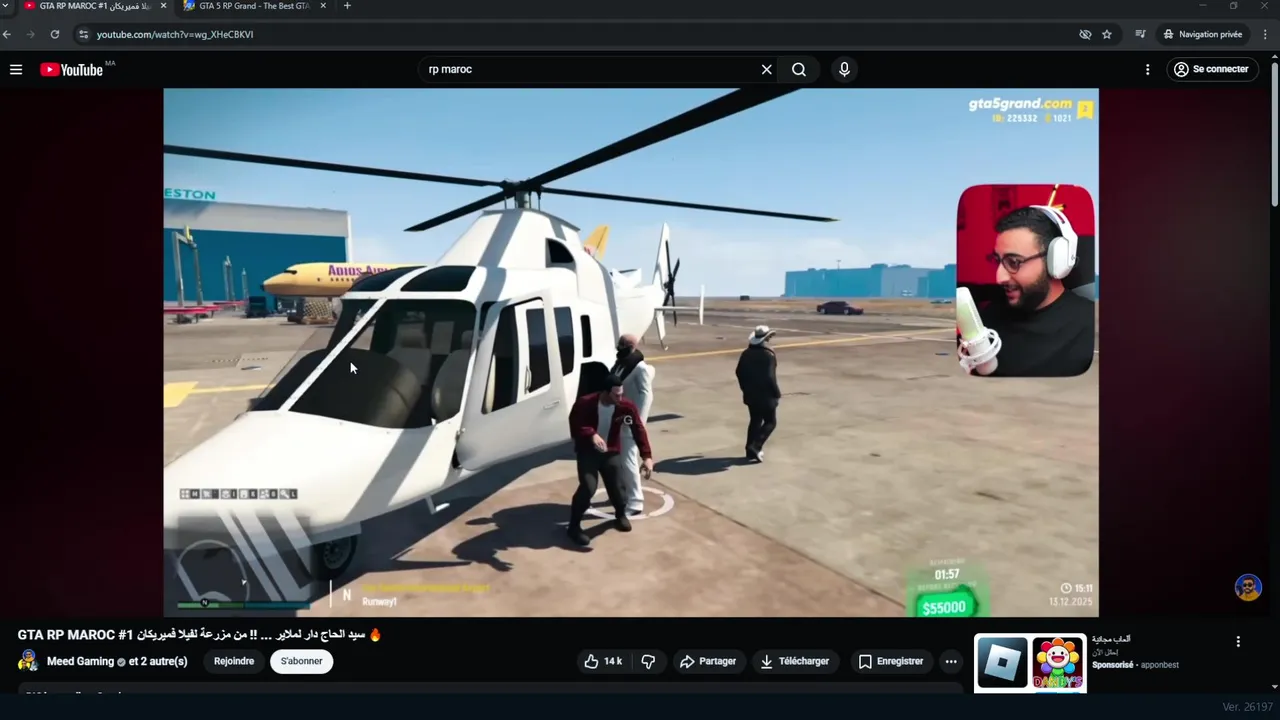Click the S'abonner subscribe button
The height and width of the screenshot is (720, 1280).
coord(301,661)
